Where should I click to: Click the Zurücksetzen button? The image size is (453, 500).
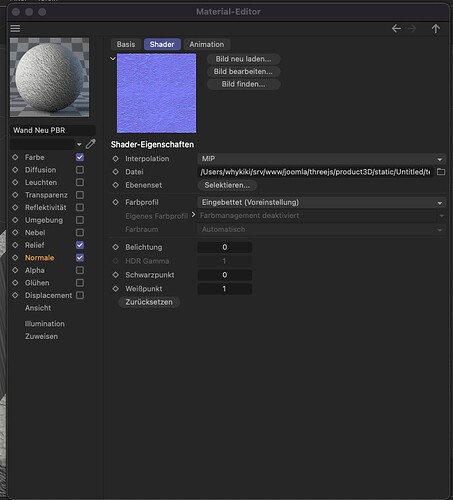click(x=149, y=302)
